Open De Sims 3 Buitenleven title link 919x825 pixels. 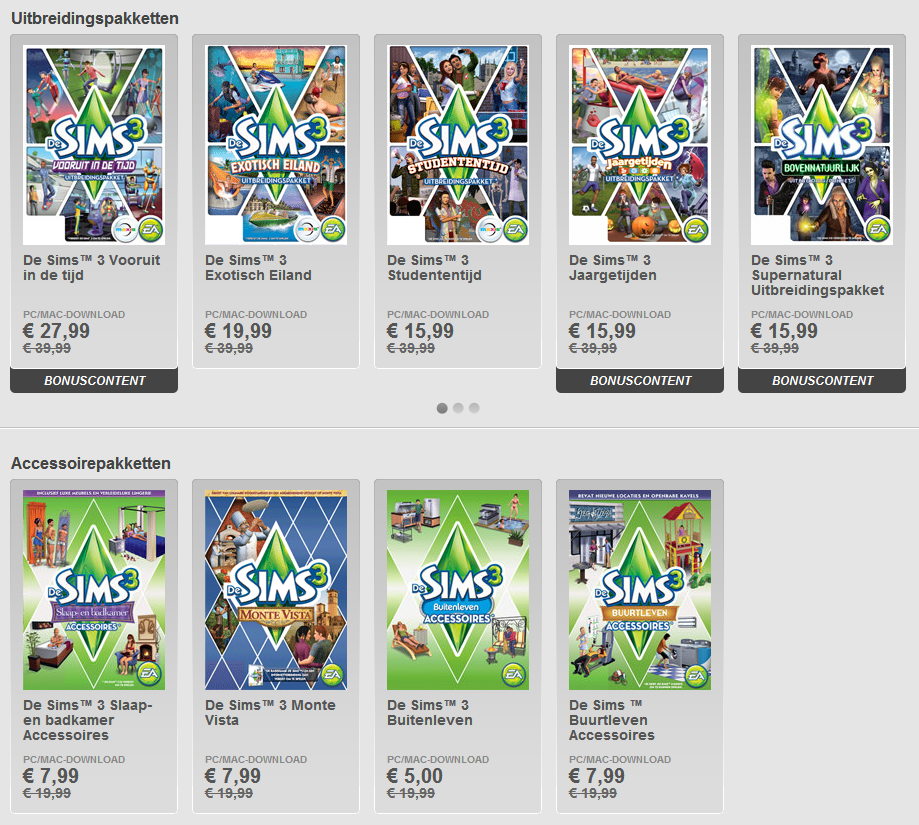coord(430,712)
